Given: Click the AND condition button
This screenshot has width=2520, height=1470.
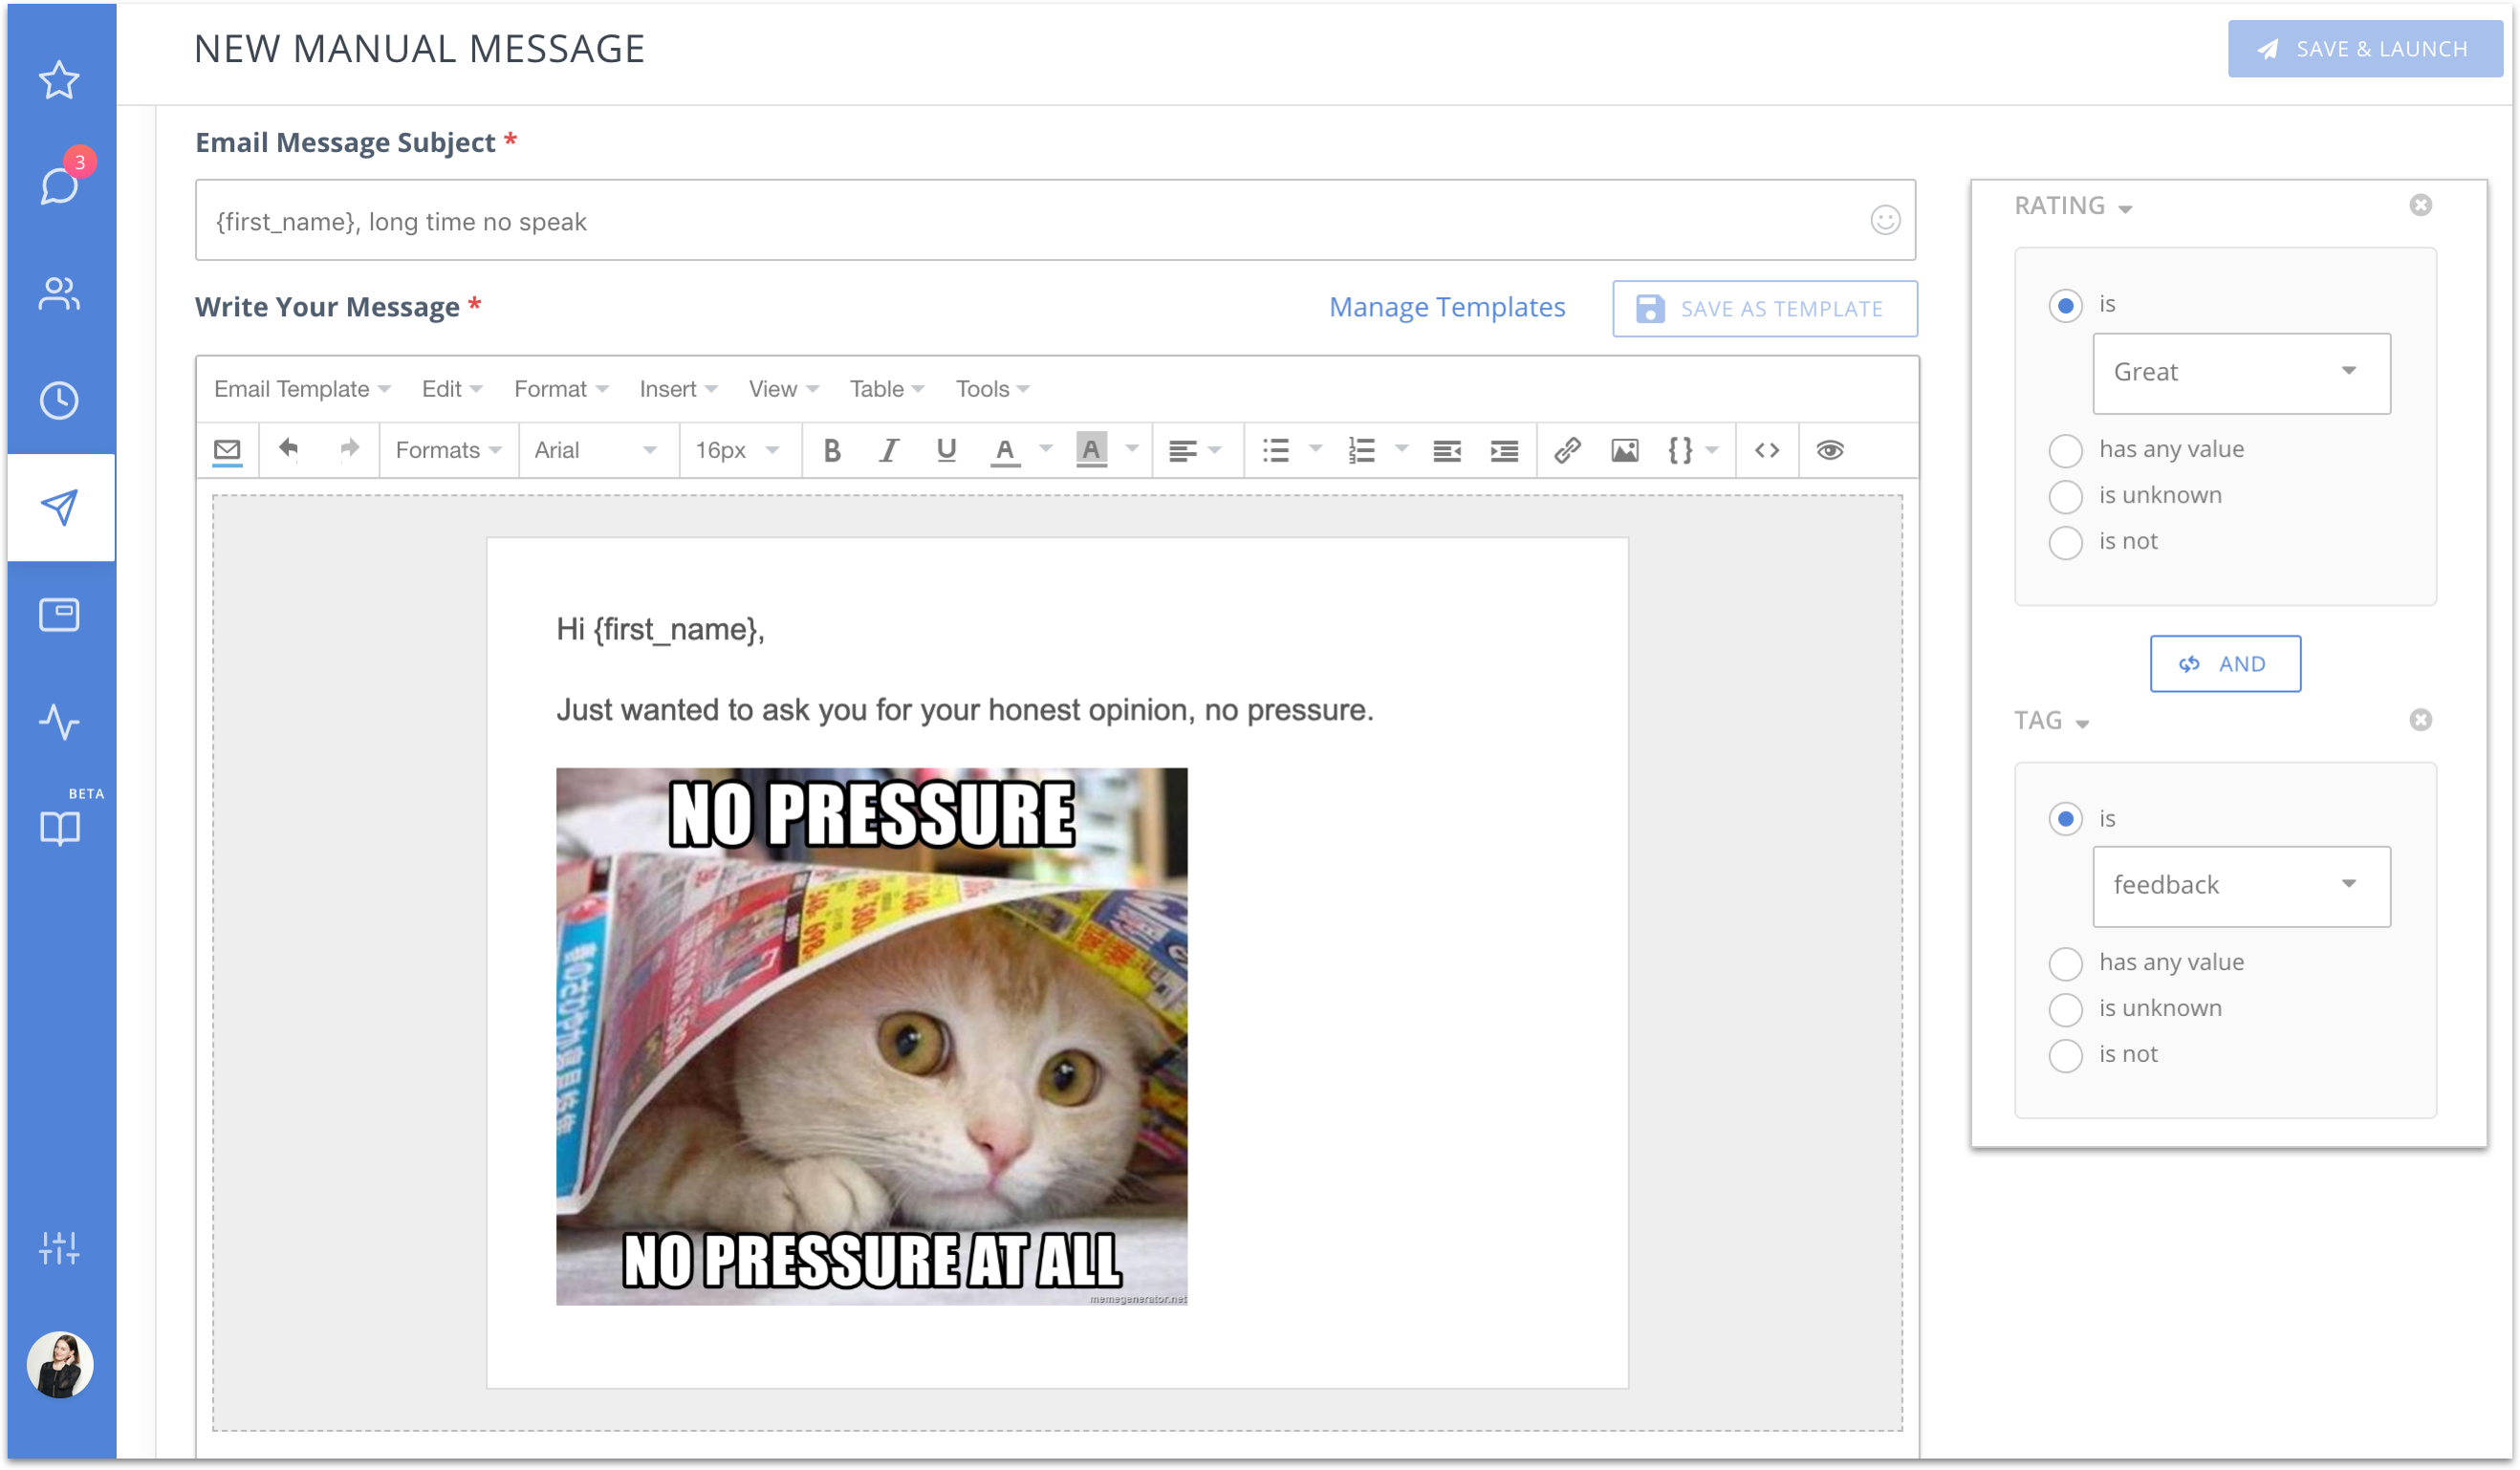Looking at the screenshot, I should tap(2225, 664).
